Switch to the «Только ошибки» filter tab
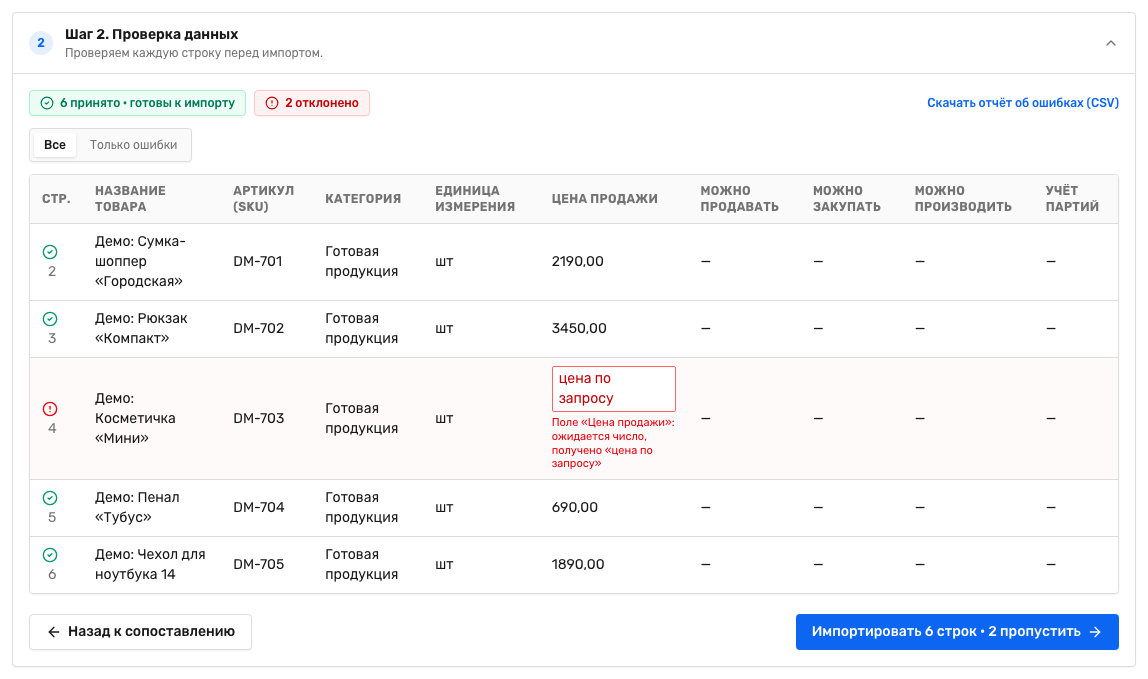The height and width of the screenshot is (679, 1148). click(133, 145)
